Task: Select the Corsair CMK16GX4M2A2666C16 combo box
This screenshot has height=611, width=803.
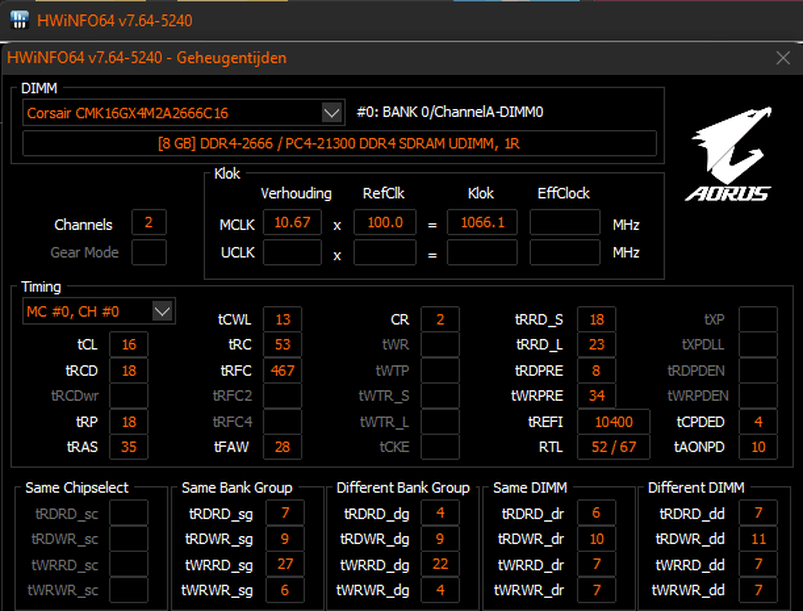Action: [x=183, y=113]
